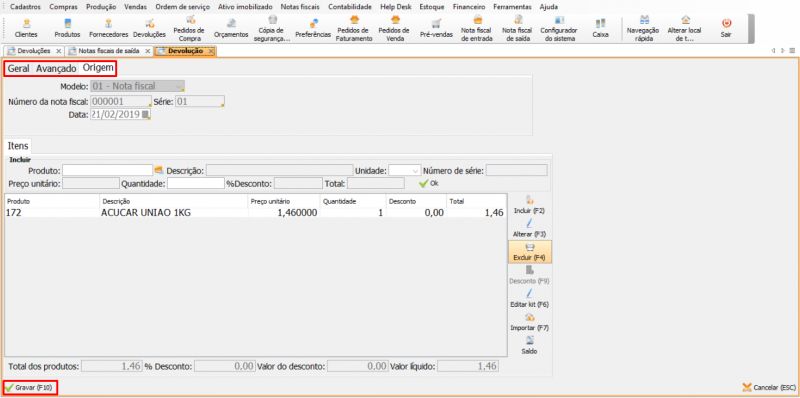Open the Produtos toolbar icon

(x=67, y=29)
